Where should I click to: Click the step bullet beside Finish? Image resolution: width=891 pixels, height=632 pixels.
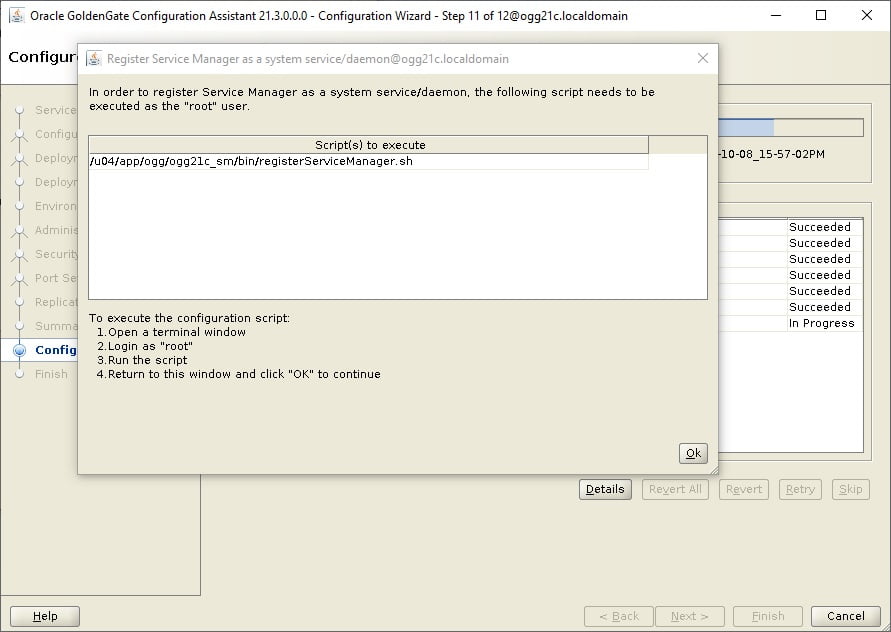(x=19, y=374)
